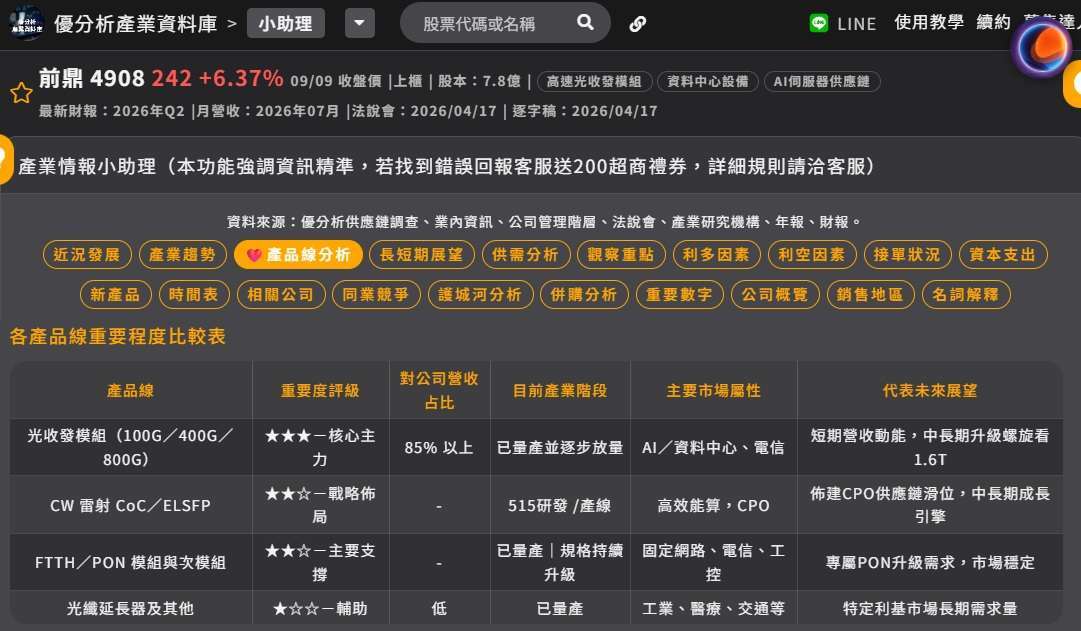
Task: Click the orange widget on right edge
Action: pyautogui.click(x=1073, y=84)
